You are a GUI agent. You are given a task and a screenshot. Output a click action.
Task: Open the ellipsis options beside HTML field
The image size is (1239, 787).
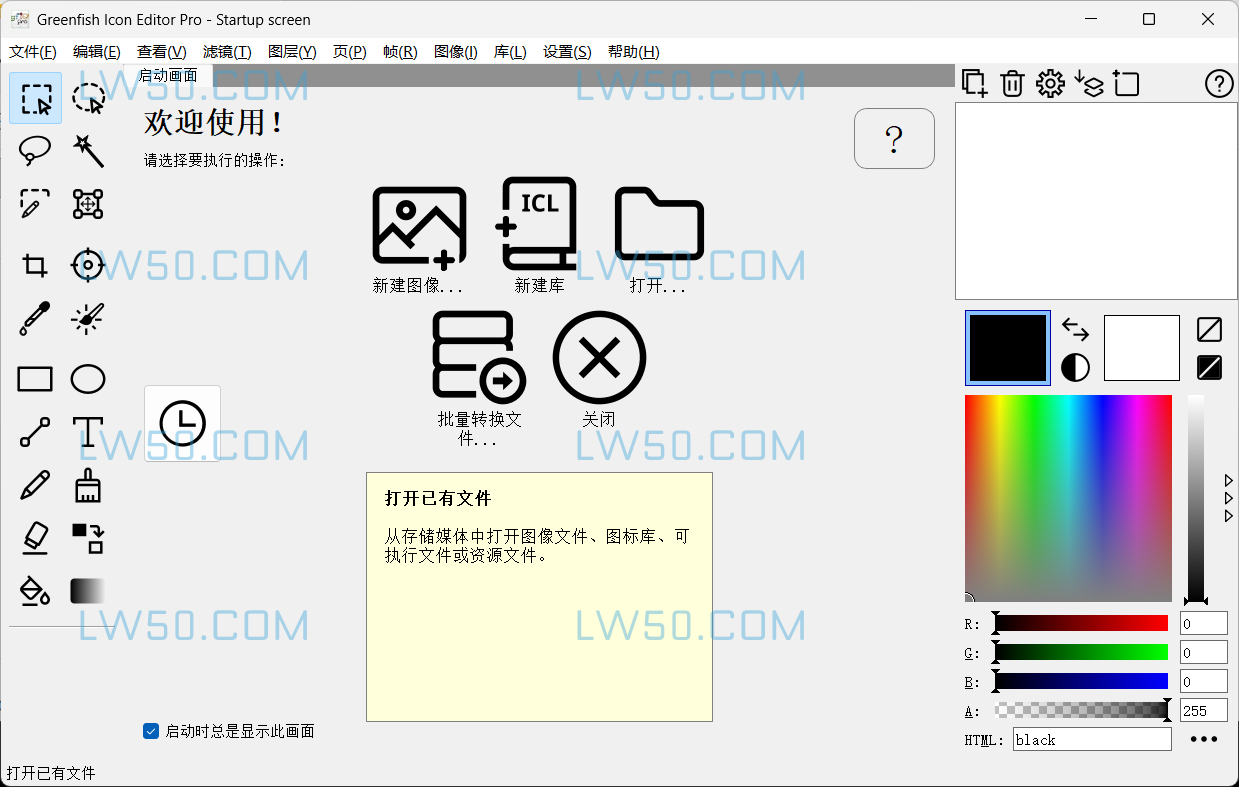tap(1204, 739)
